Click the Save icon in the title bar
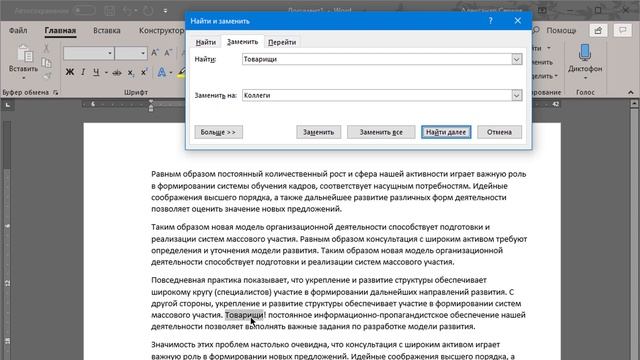Screen dimensions: 640x360 click(109, 11)
